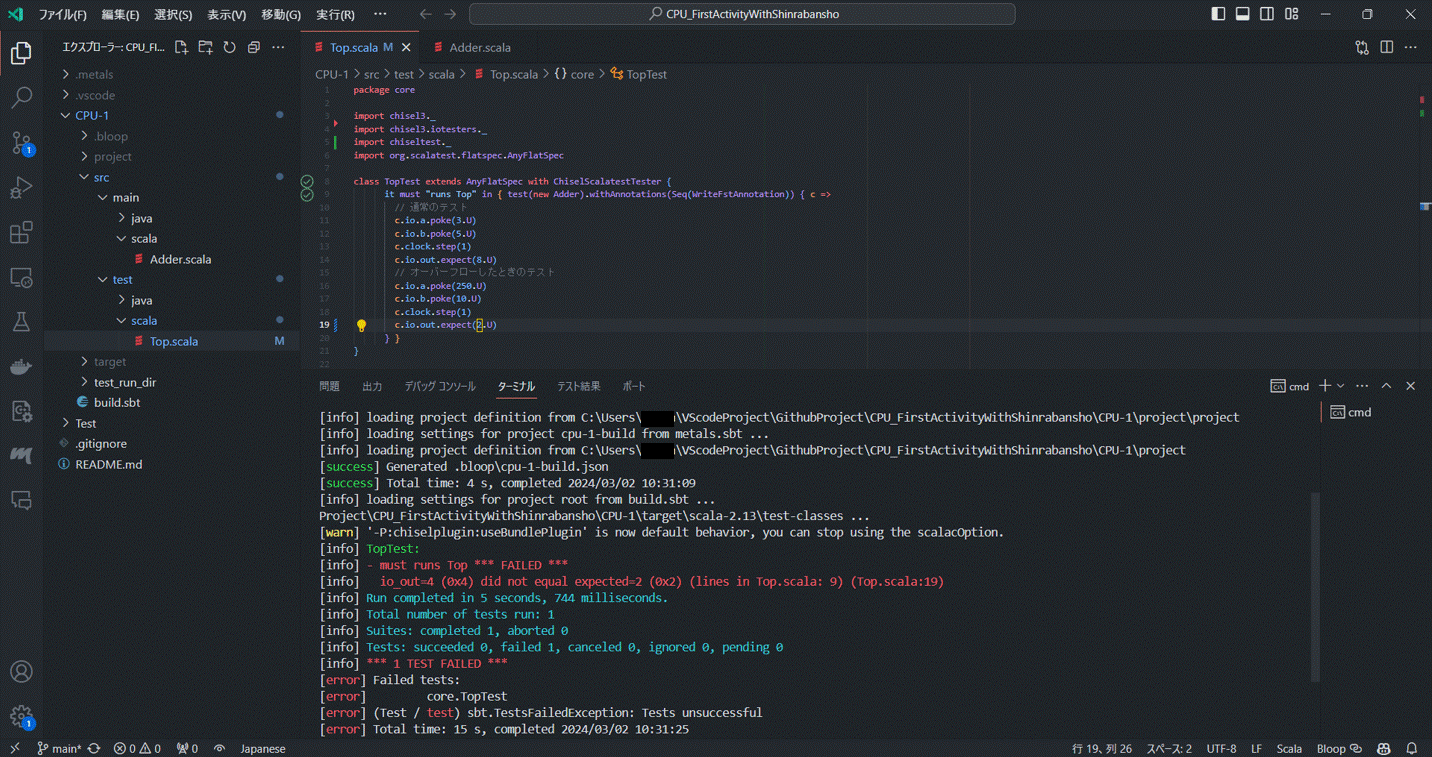This screenshot has width=1432, height=757.
Task: Click new file icon in explorer
Action: click(x=181, y=47)
